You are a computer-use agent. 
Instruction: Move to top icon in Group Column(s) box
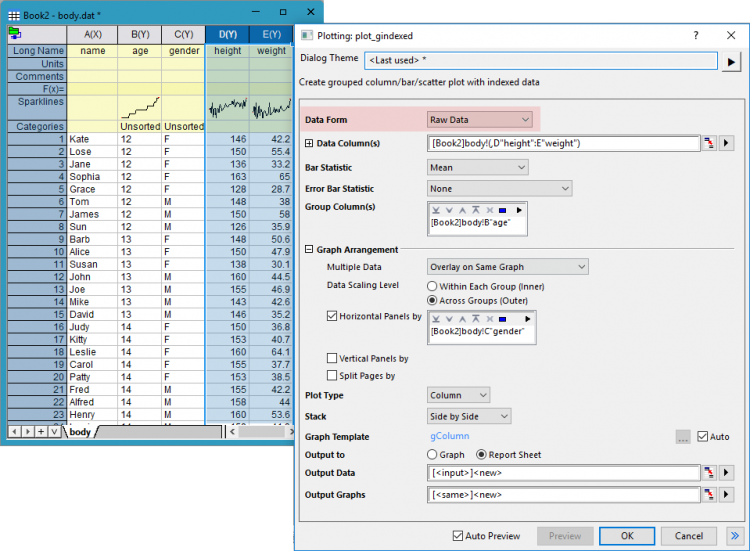pyautogui.click(x=475, y=210)
